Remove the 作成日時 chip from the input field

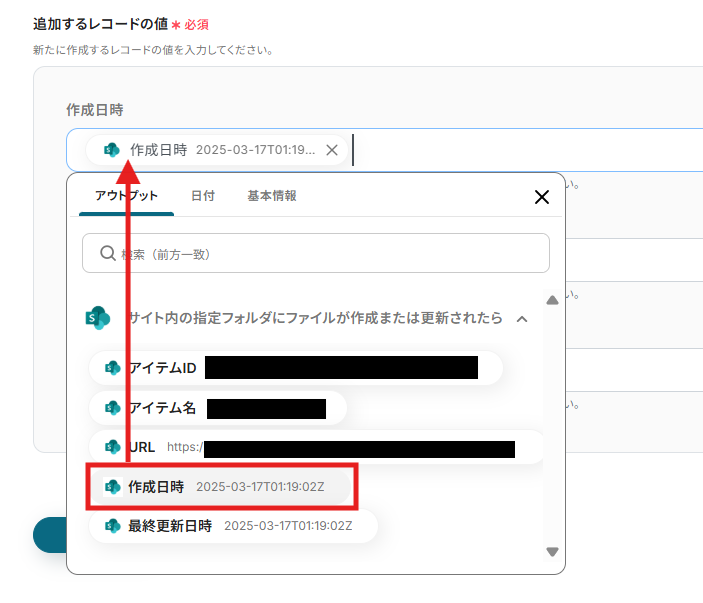point(332,150)
